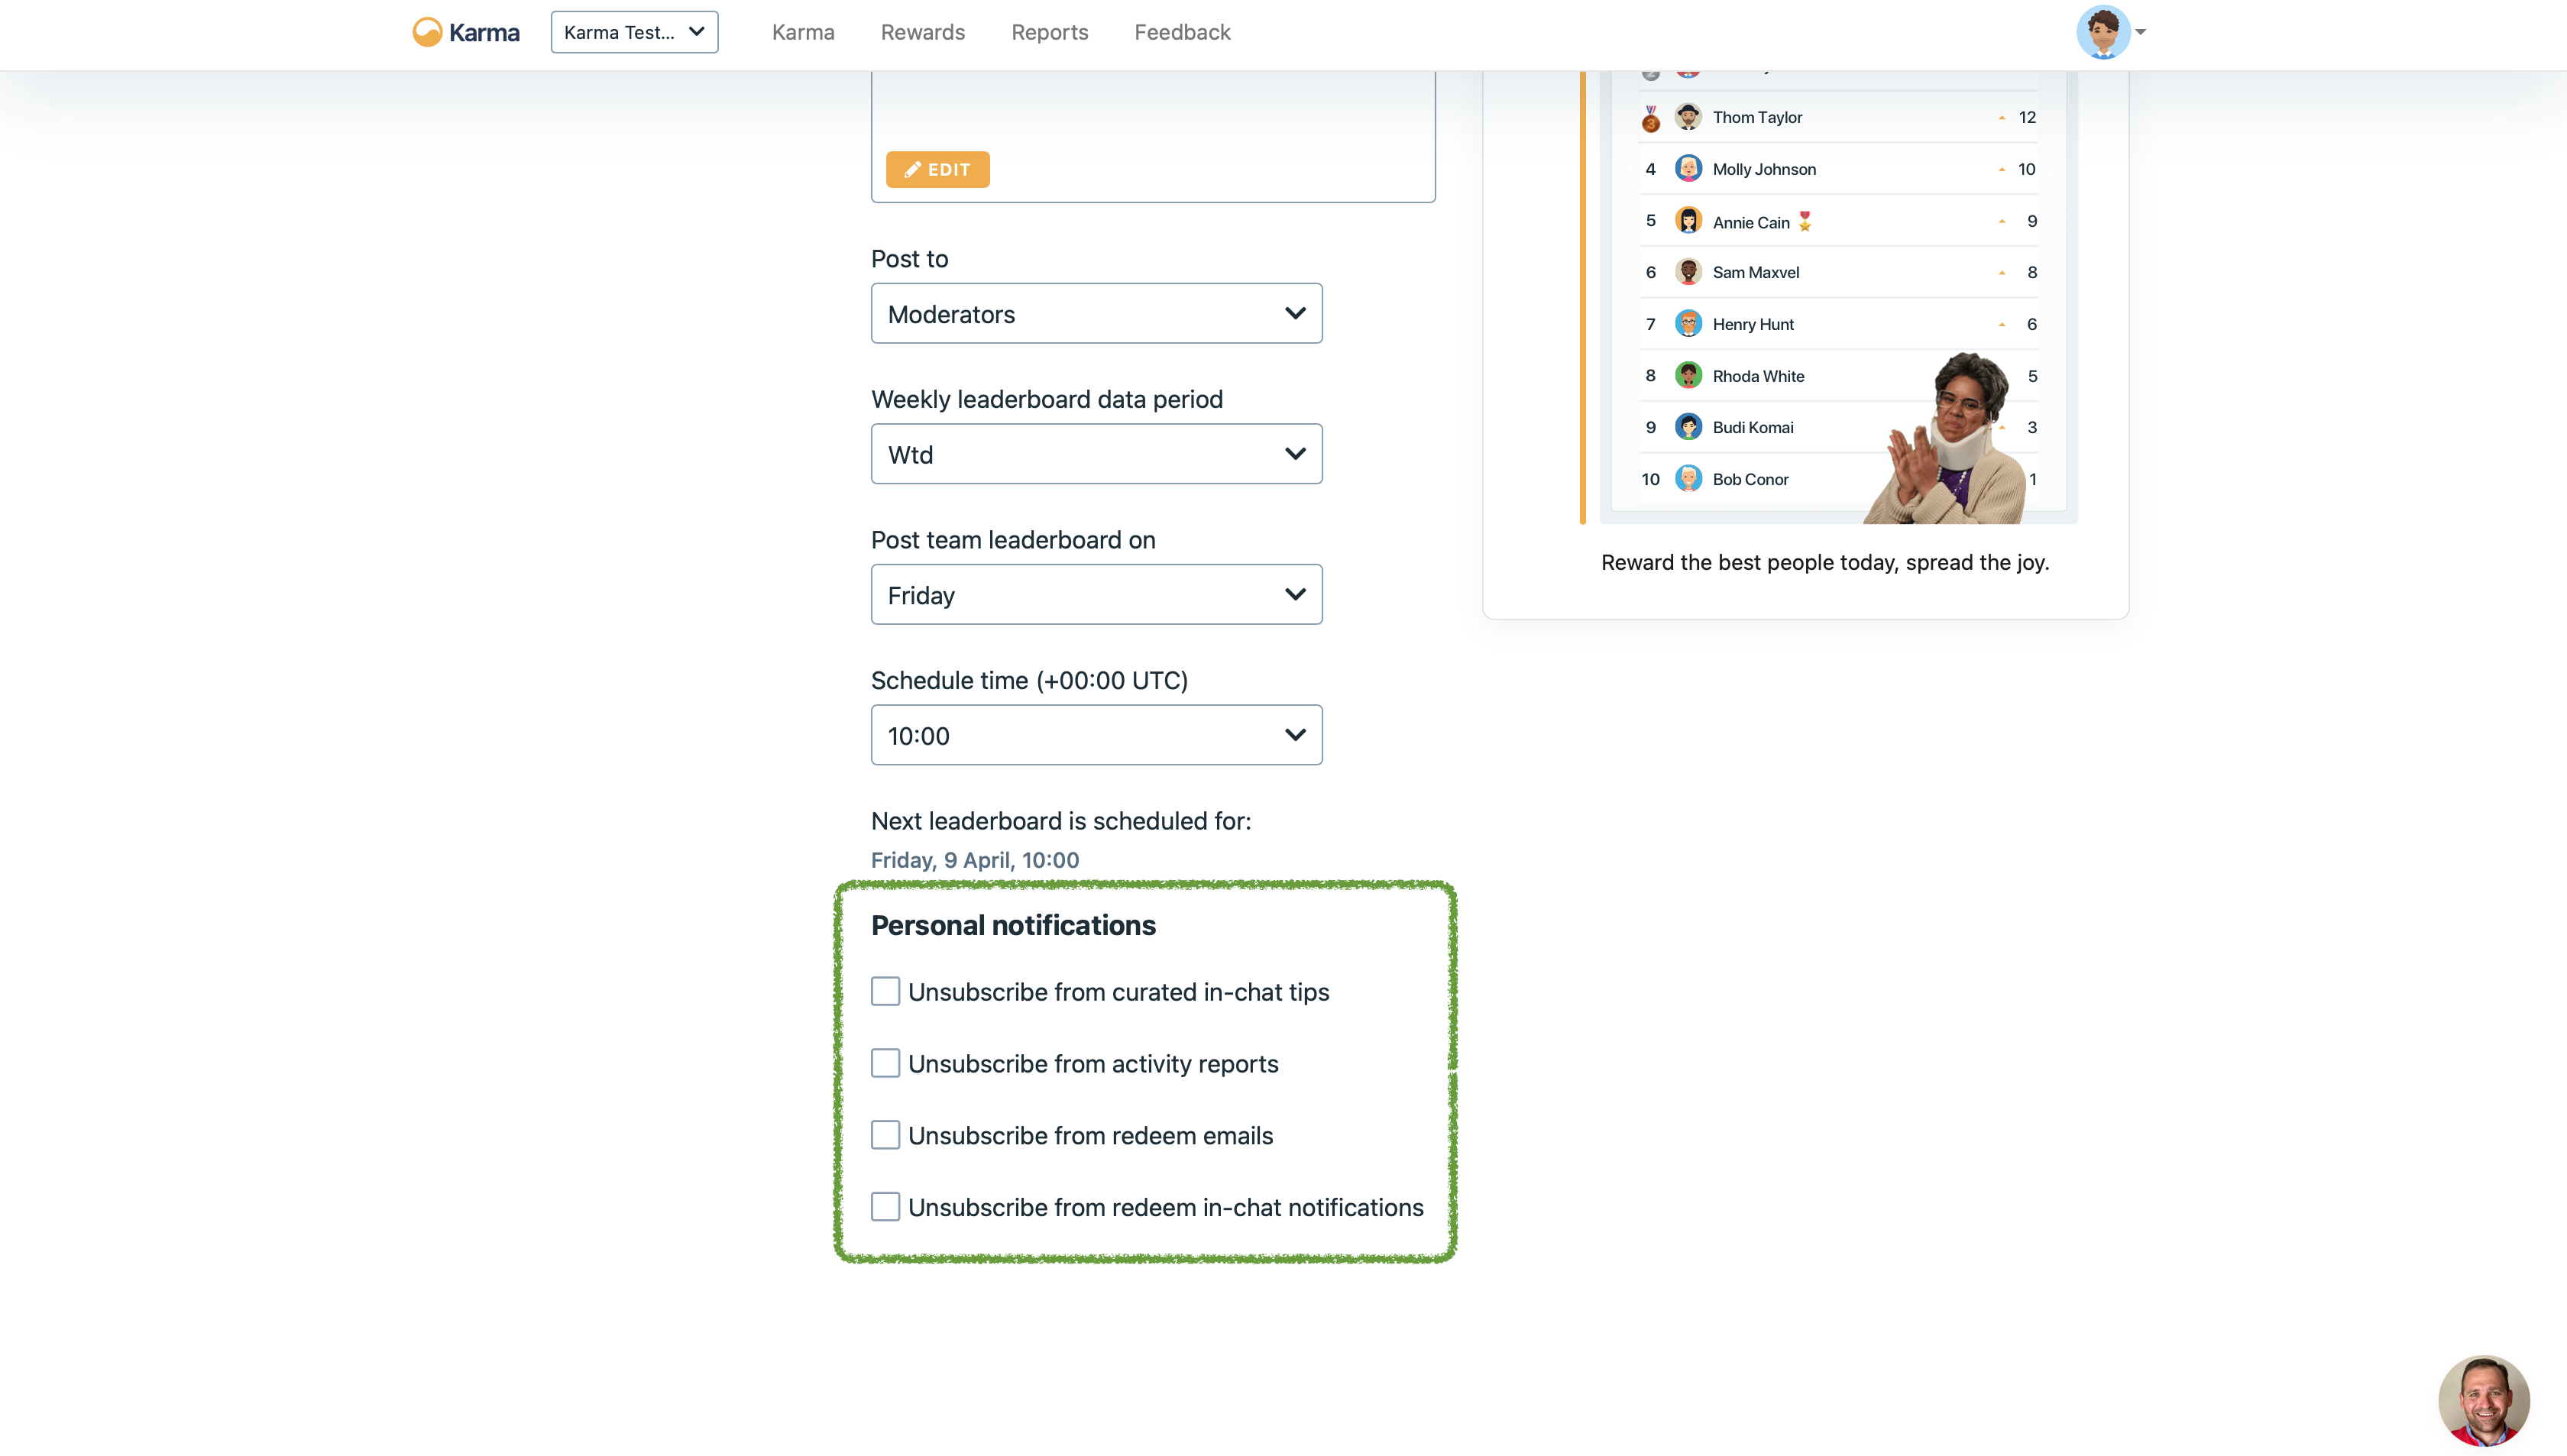Click Molly Johnson's avatar icon
2567x1456 pixels.
1688,169
